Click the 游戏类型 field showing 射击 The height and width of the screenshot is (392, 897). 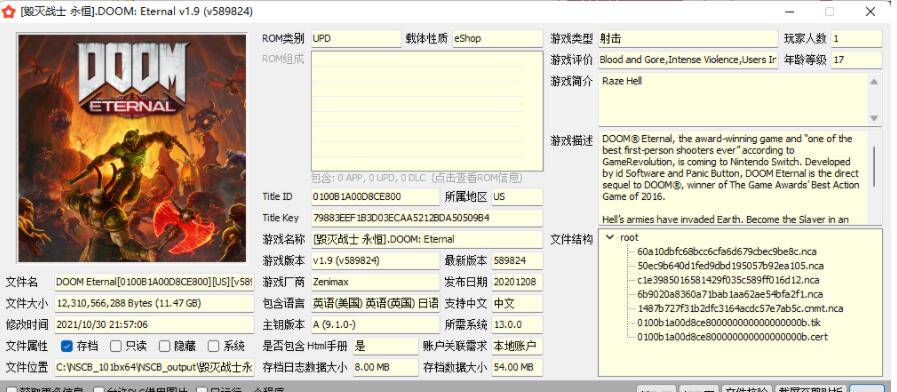(x=688, y=39)
